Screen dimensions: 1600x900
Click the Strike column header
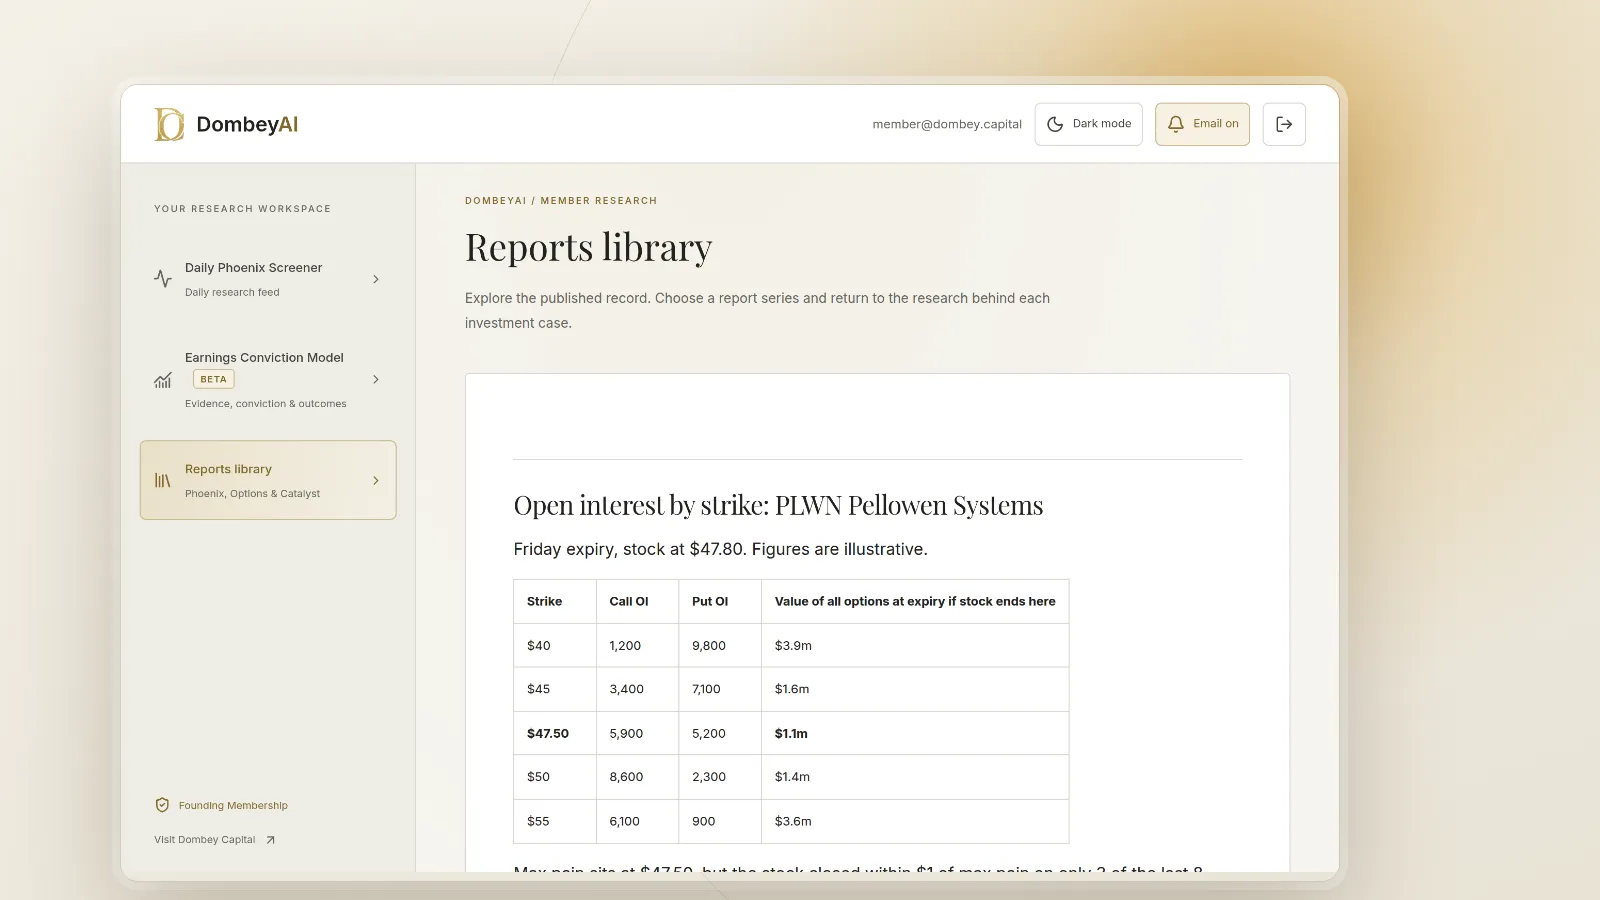tap(555, 602)
